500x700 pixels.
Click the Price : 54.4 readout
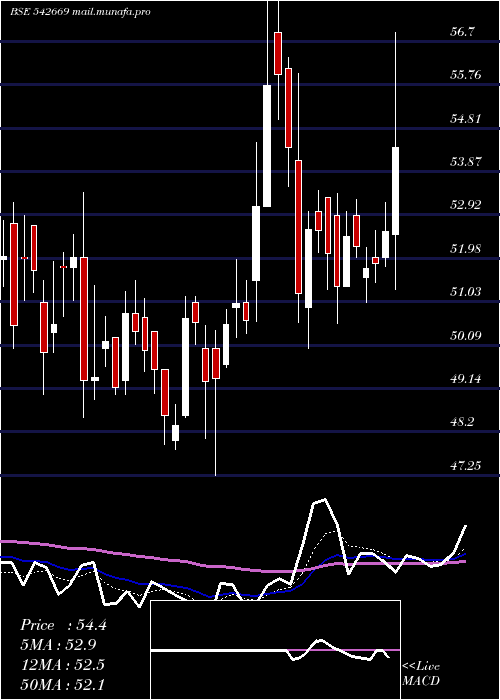tap(63, 625)
